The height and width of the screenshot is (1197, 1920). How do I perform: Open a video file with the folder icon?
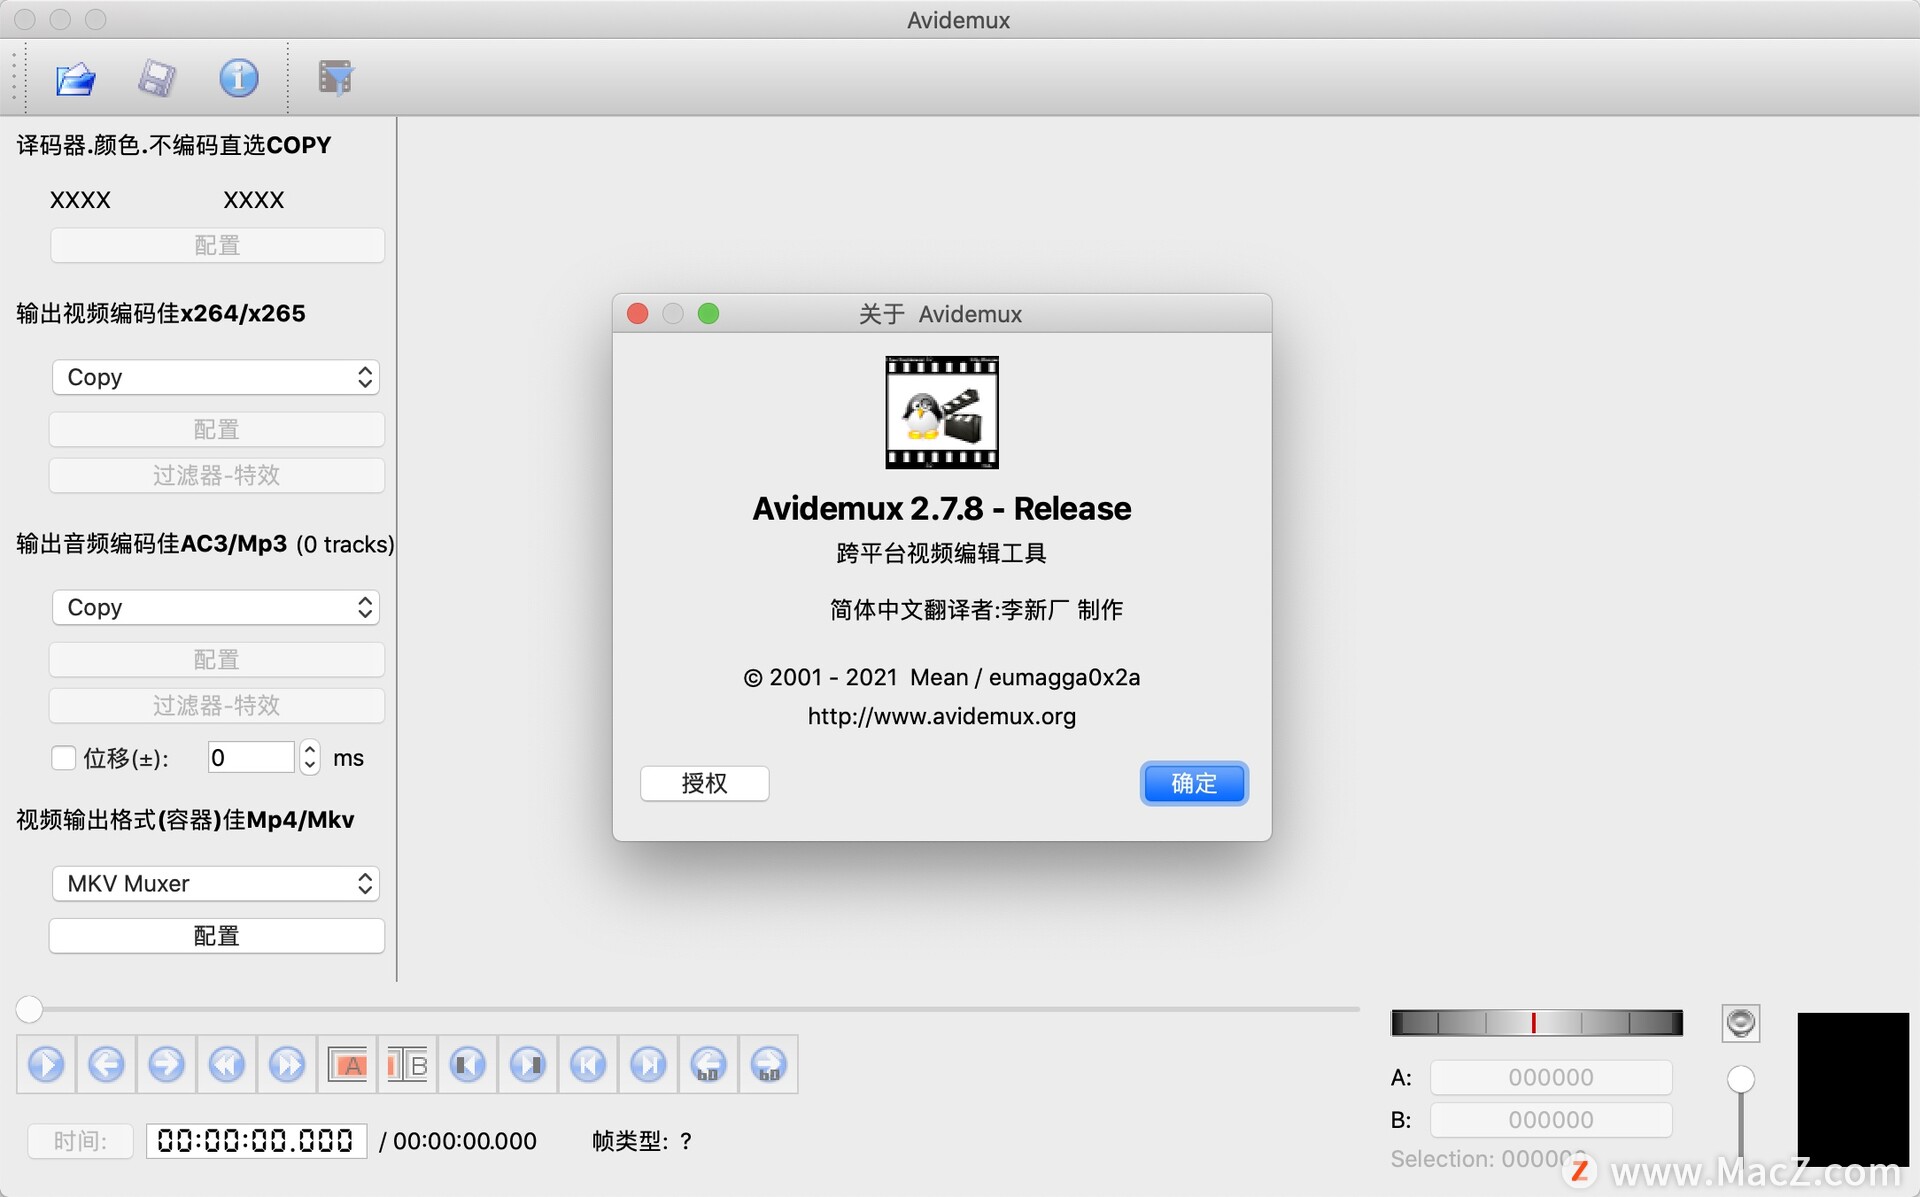click(x=75, y=78)
